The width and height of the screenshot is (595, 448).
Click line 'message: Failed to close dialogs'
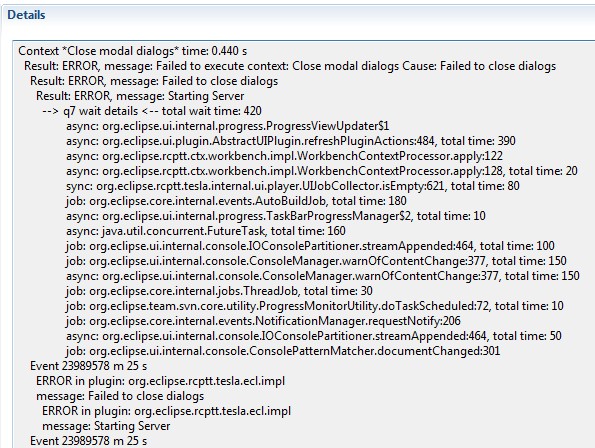[x=120, y=396]
